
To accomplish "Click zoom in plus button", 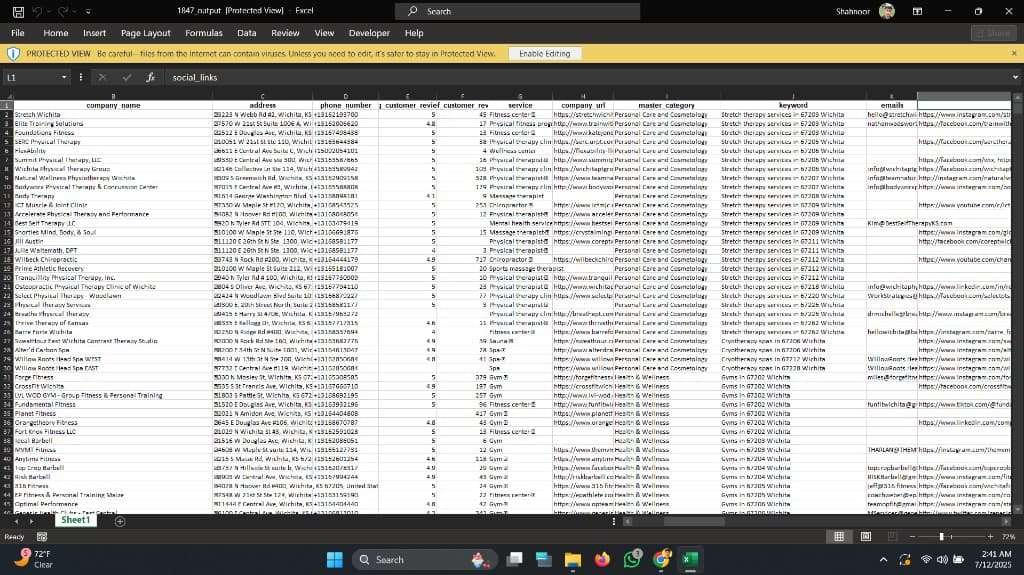I will (990, 536).
